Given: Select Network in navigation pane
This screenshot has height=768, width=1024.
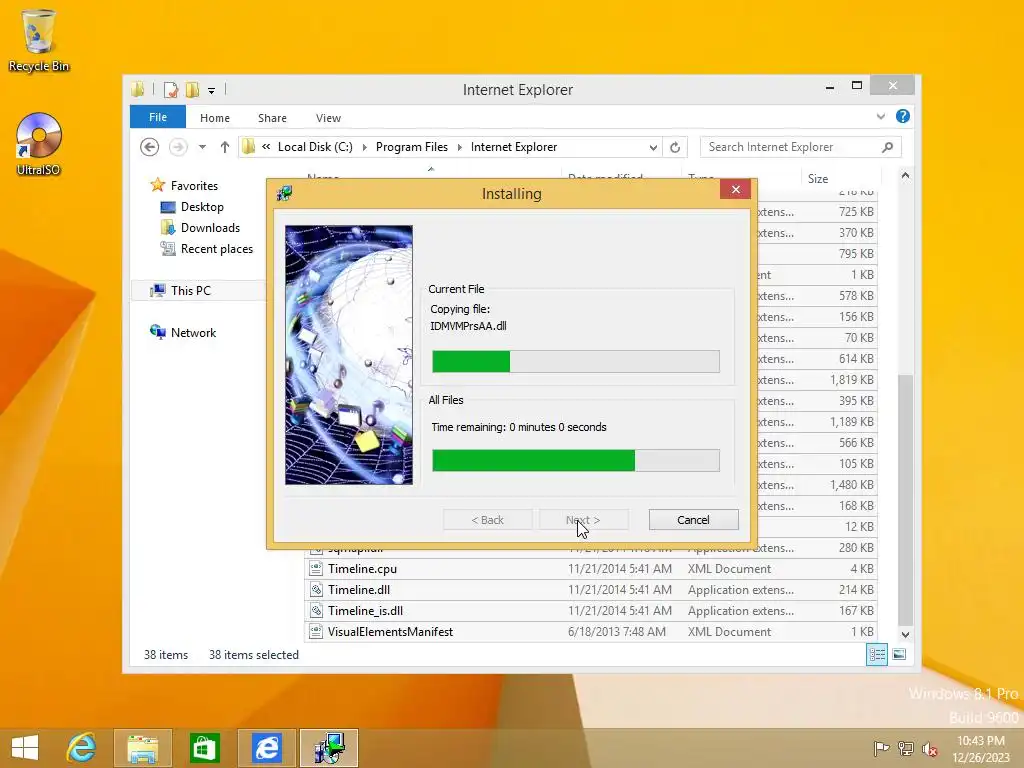Looking at the screenshot, I should [183, 332].
